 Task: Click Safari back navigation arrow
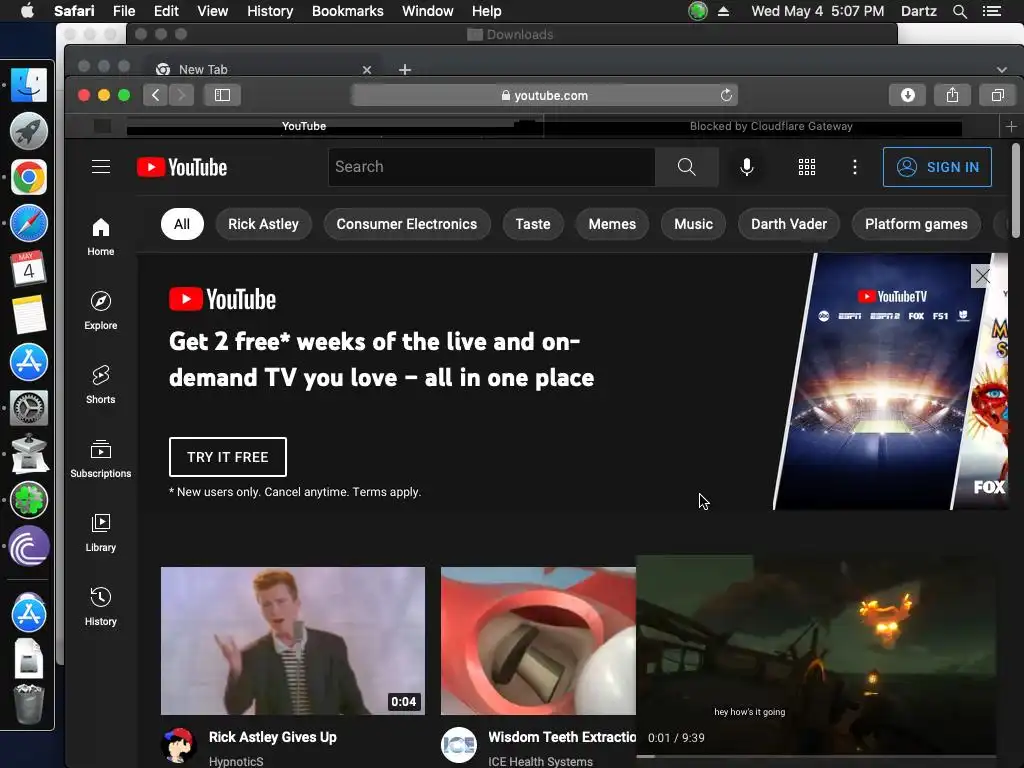(155, 95)
